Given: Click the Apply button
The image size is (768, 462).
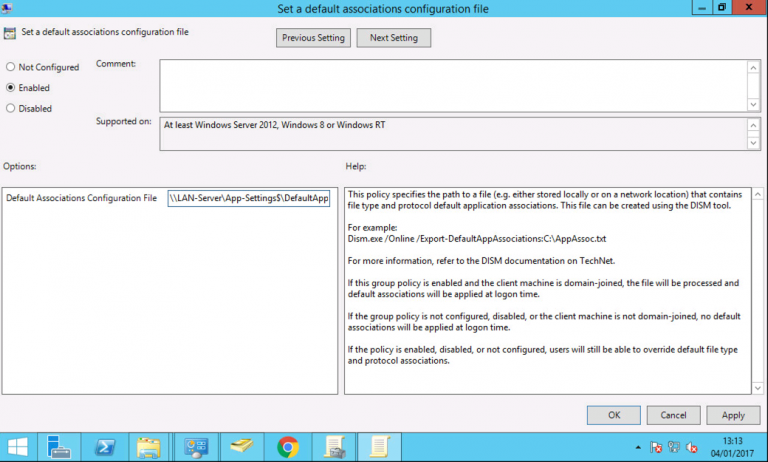Looking at the screenshot, I should click(733, 415).
